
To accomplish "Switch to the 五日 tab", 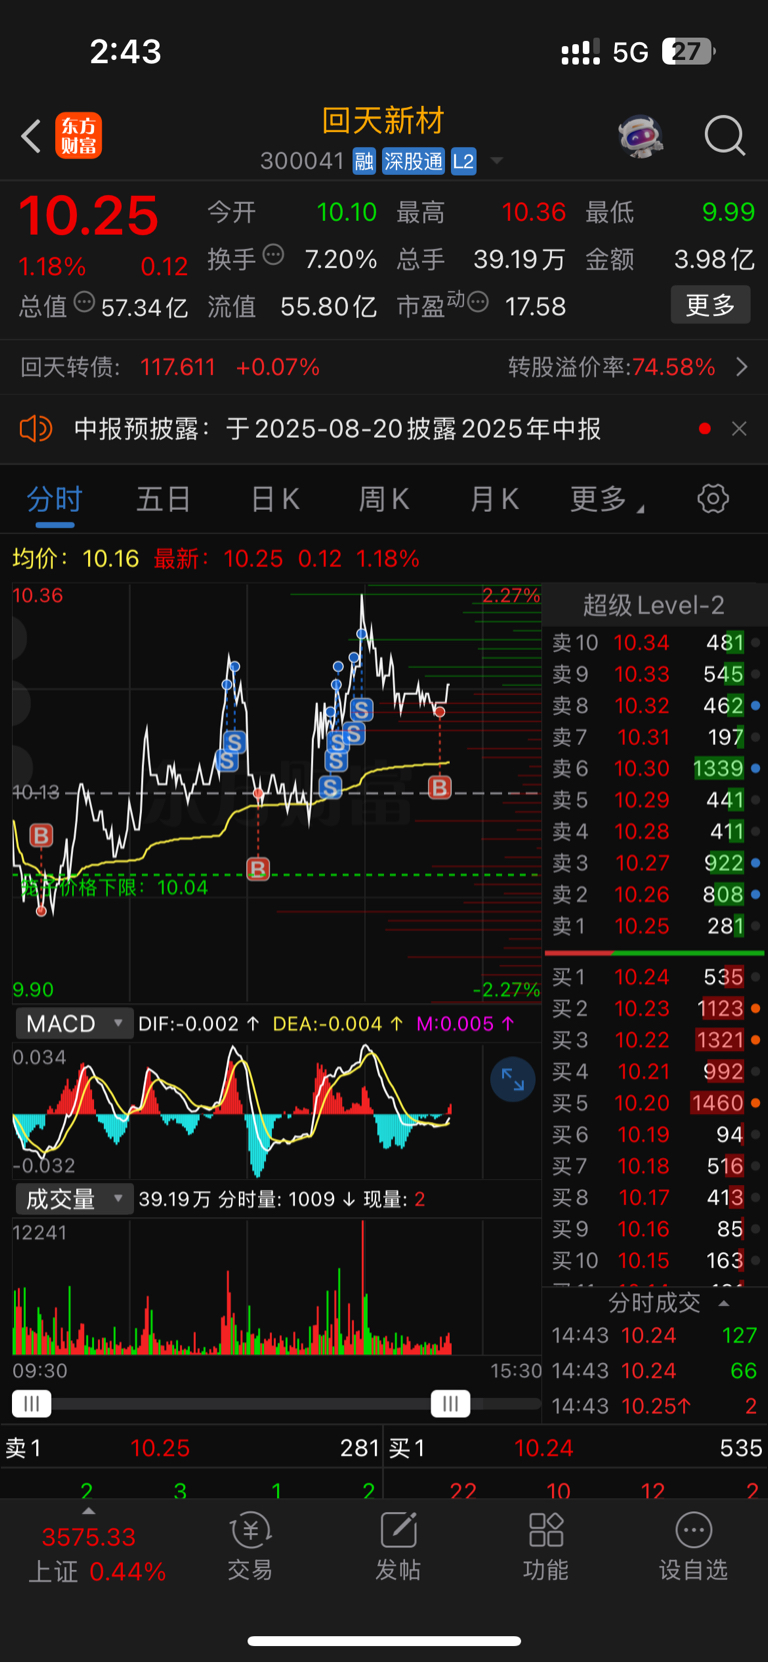I will pyautogui.click(x=163, y=499).
